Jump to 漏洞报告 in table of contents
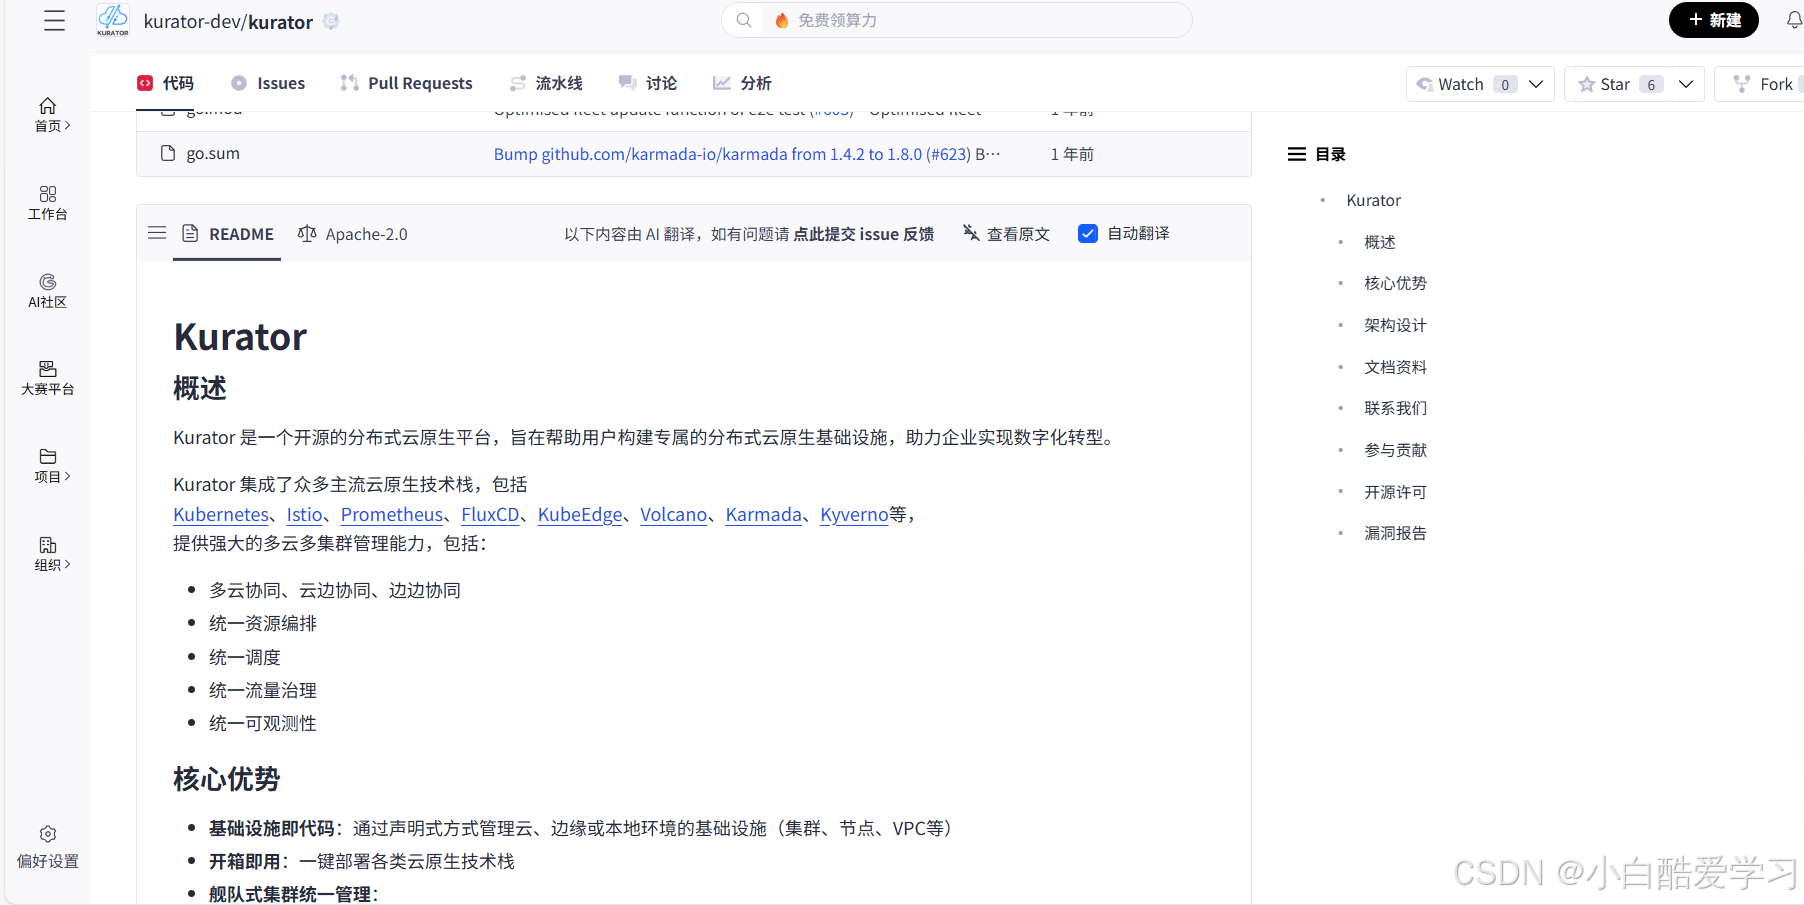 (1395, 533)
